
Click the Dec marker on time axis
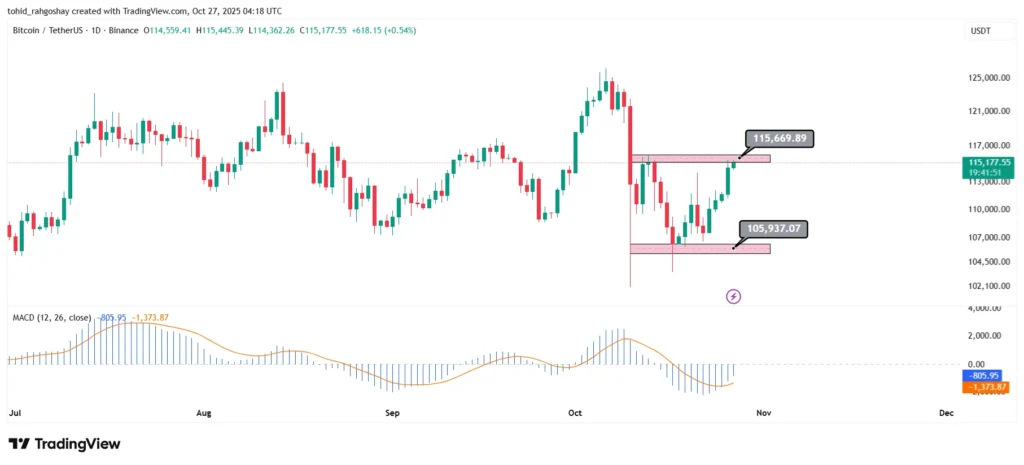tap(946, 412)
